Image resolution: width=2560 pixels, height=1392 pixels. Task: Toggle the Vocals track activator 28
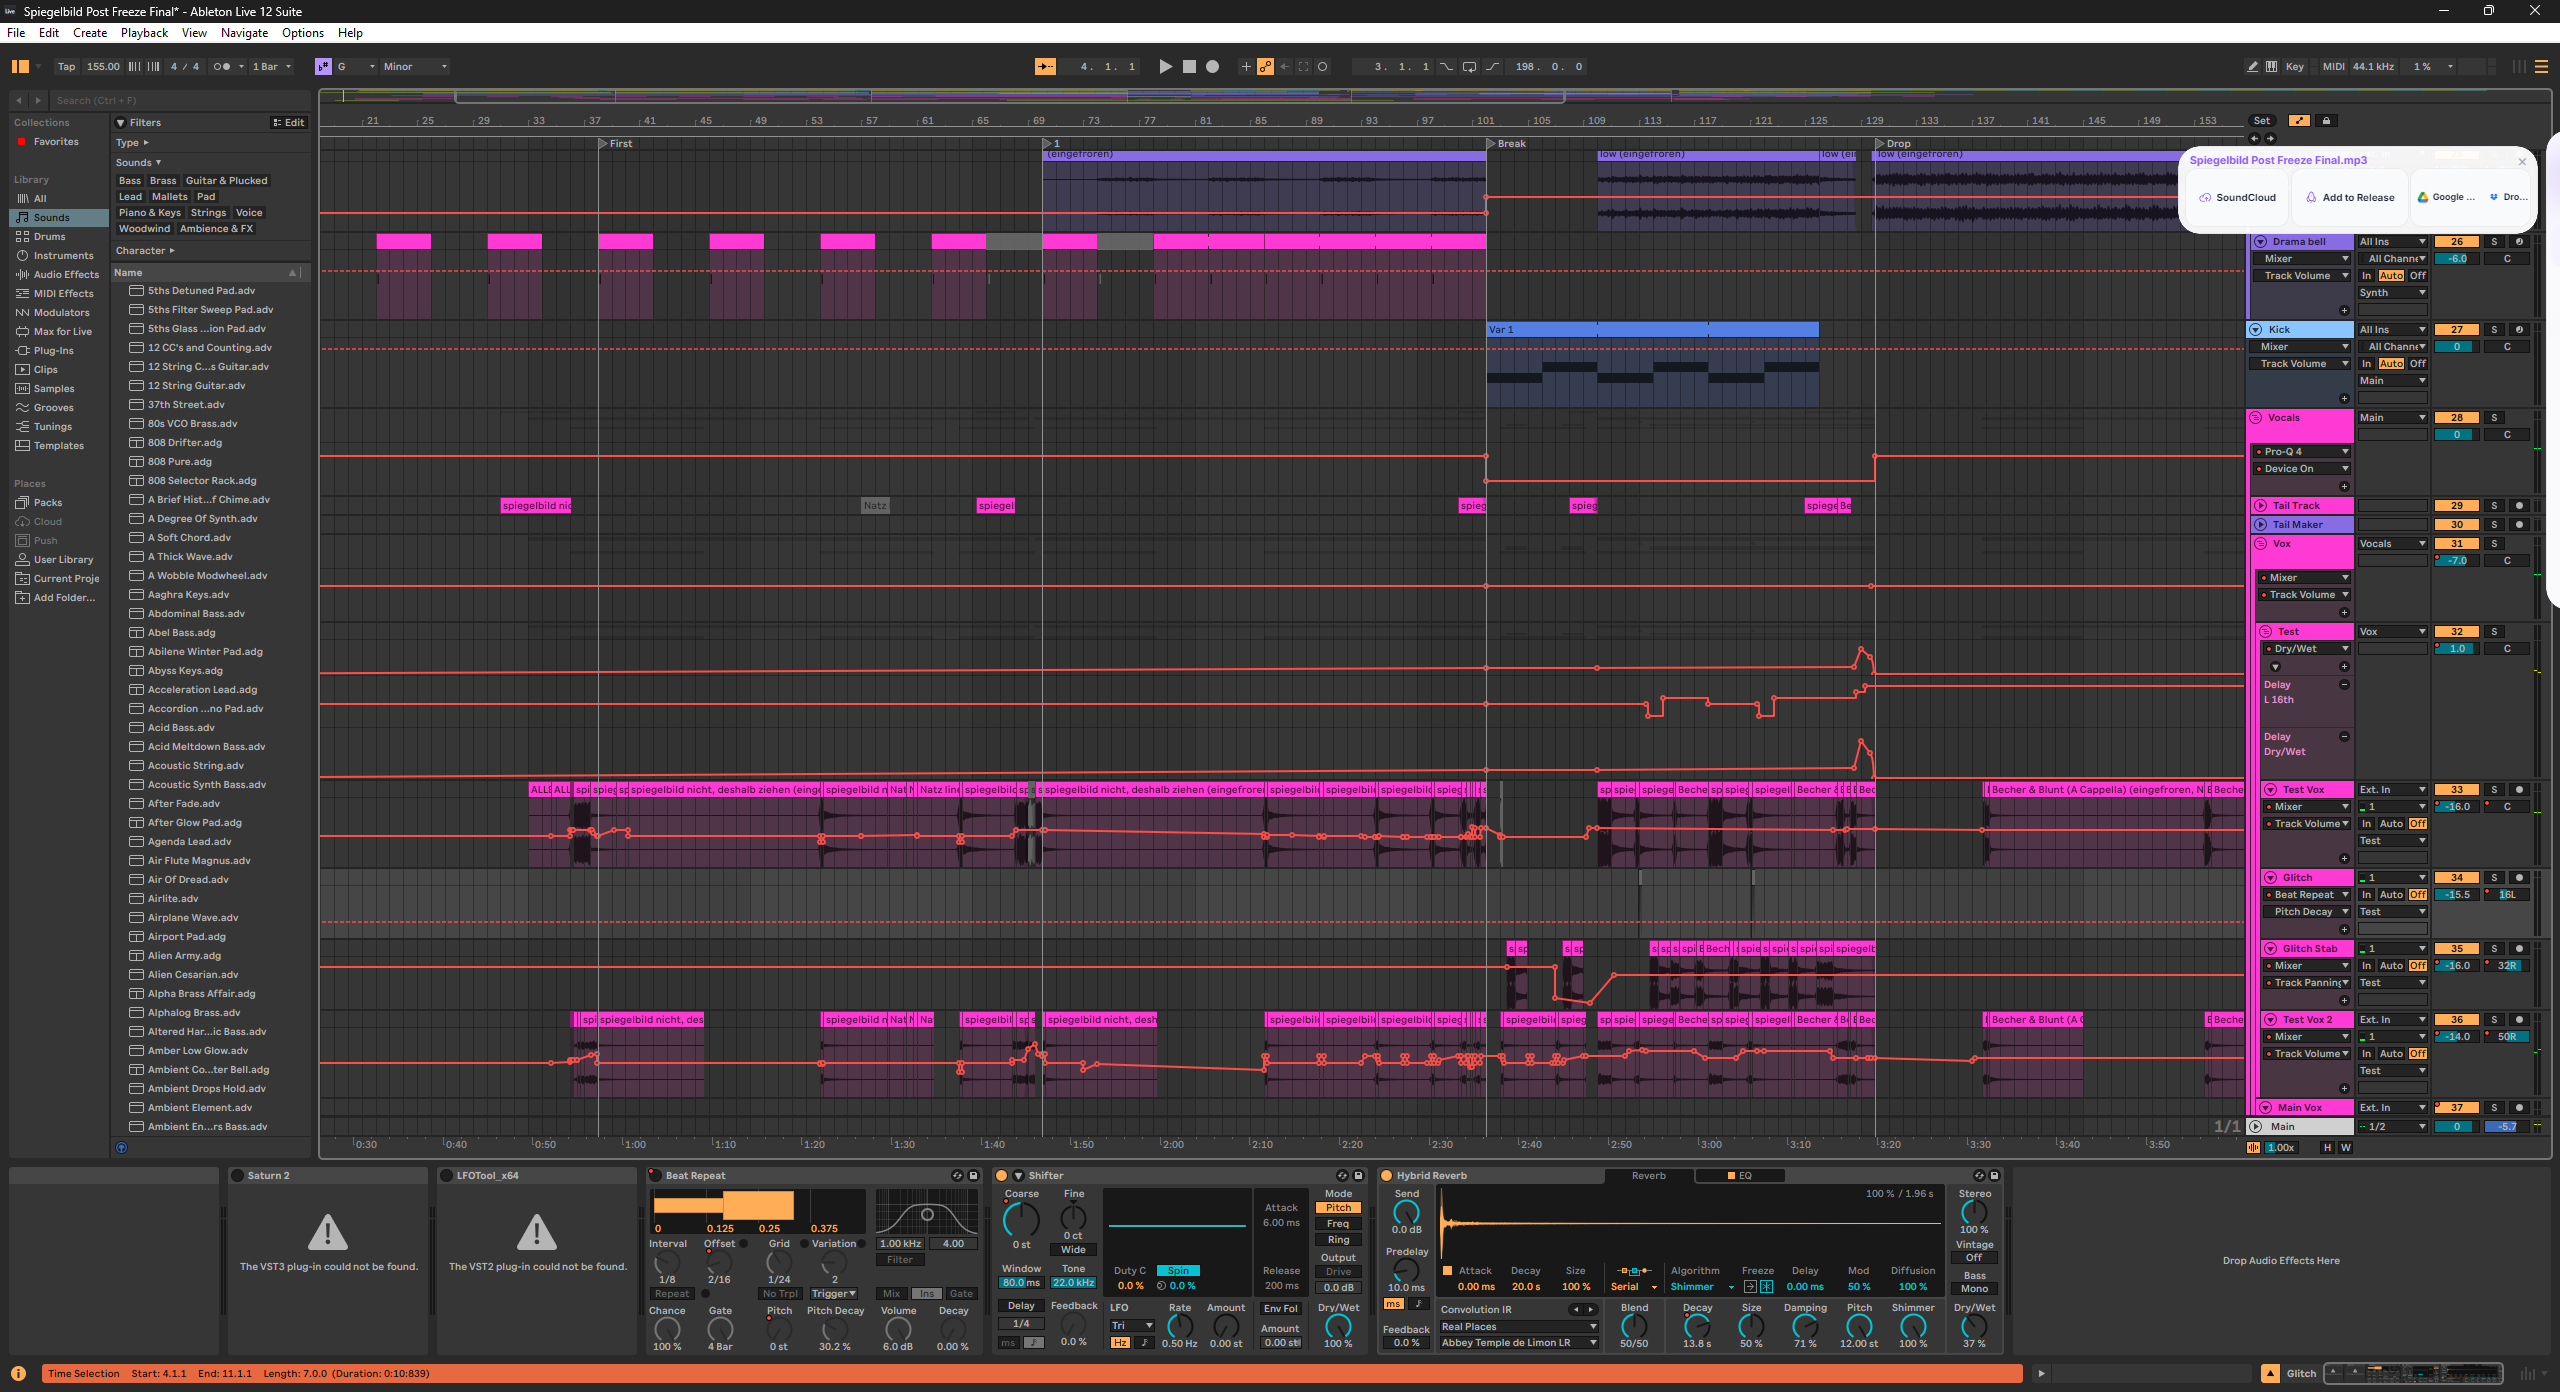pos(2456,418)
